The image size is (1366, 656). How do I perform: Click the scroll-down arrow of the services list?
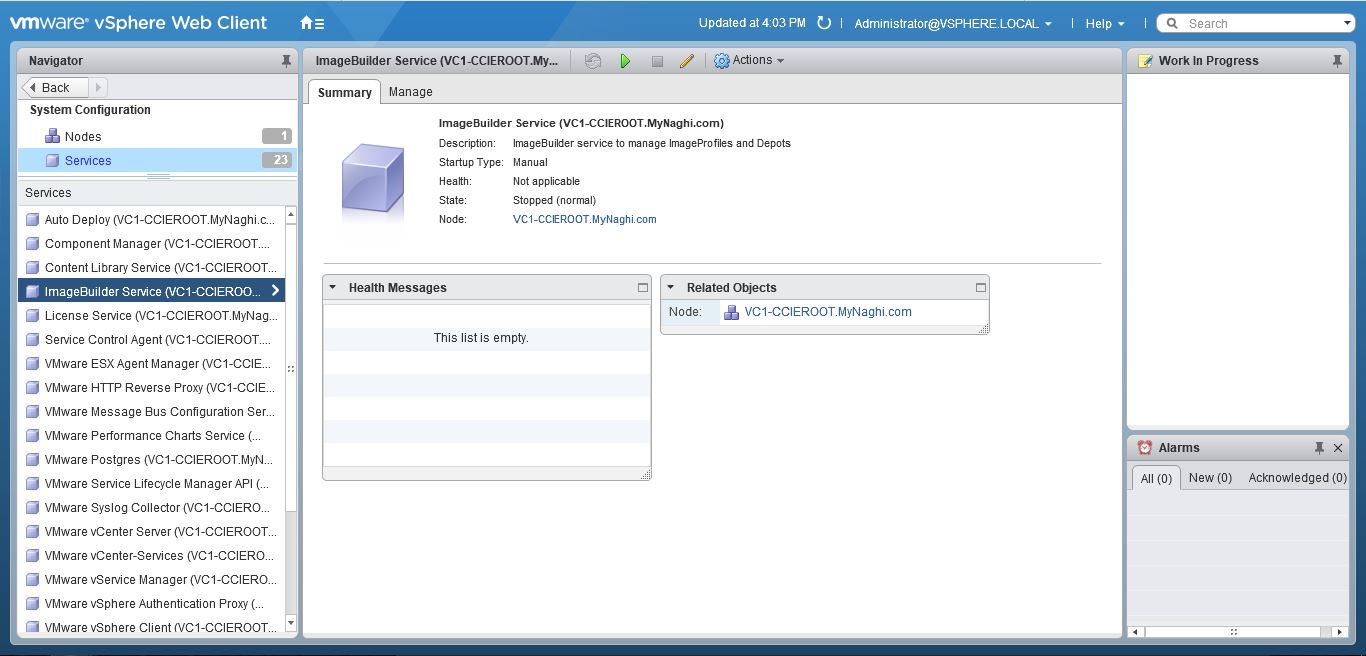291,623
